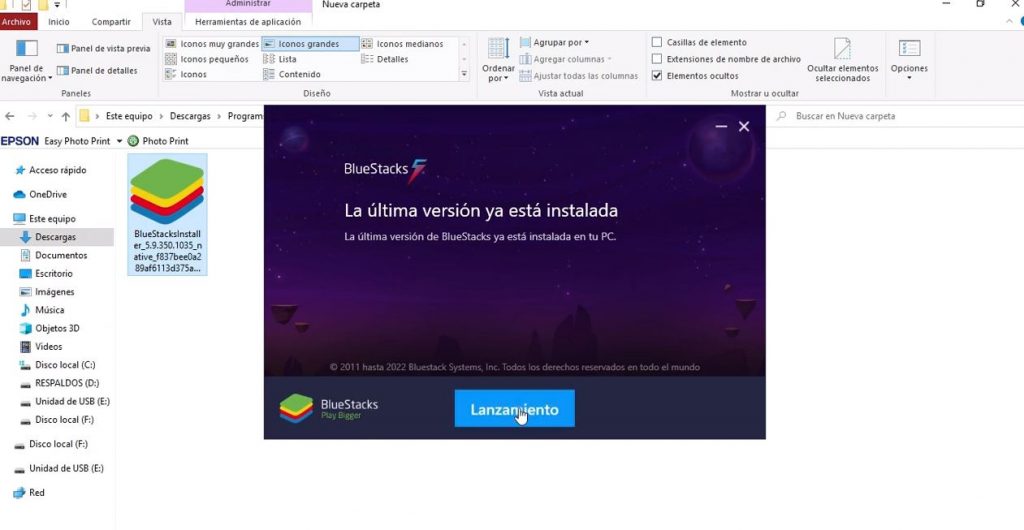Enable Panel de vista previa
The height and width of the screenshot is (530, 1024).
coord(104,48)
